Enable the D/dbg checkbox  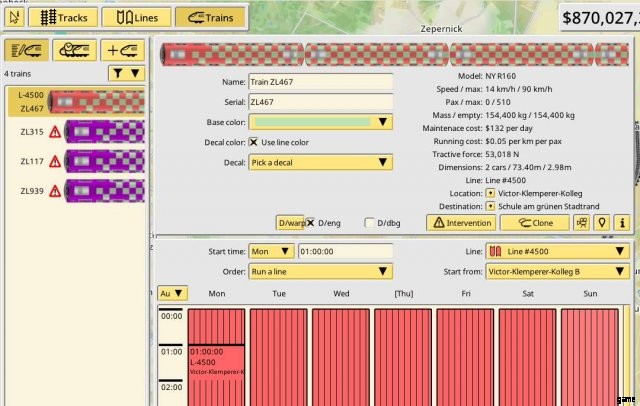370,222
